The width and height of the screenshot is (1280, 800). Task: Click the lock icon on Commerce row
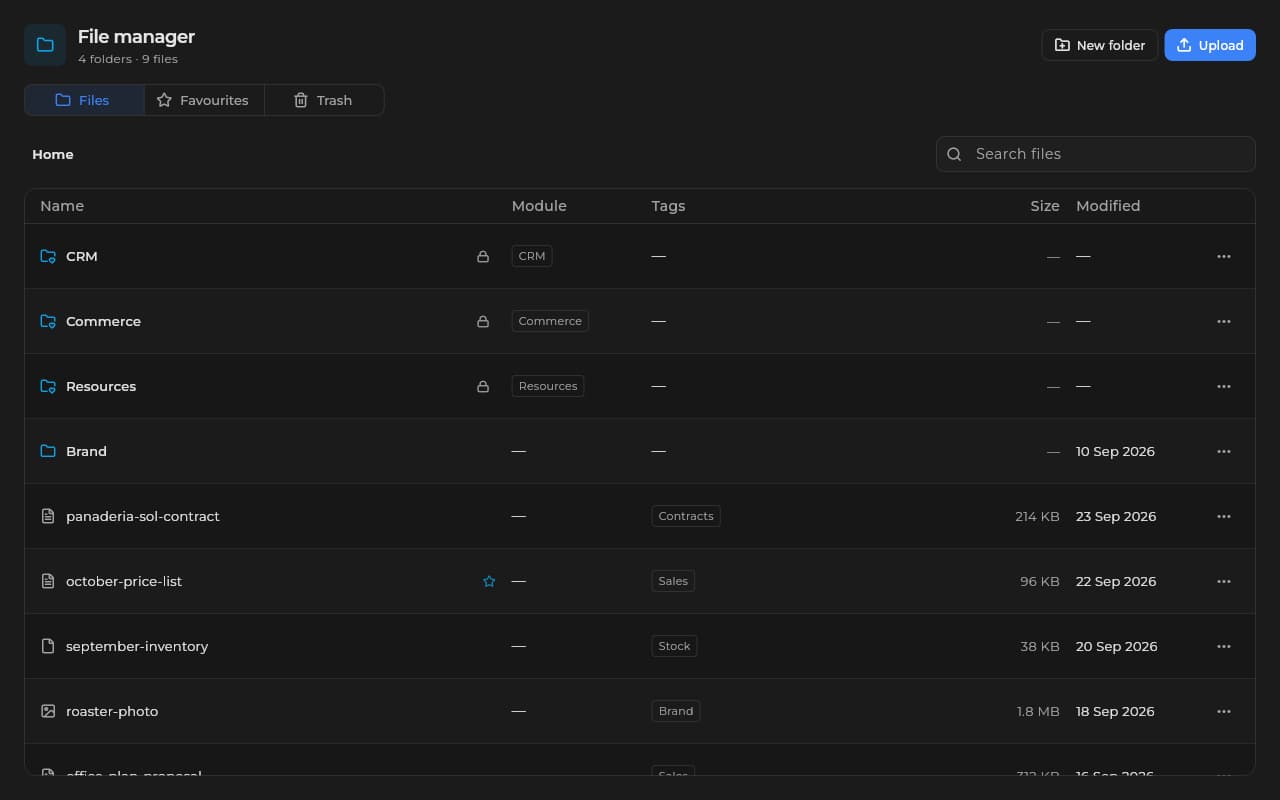483,321
